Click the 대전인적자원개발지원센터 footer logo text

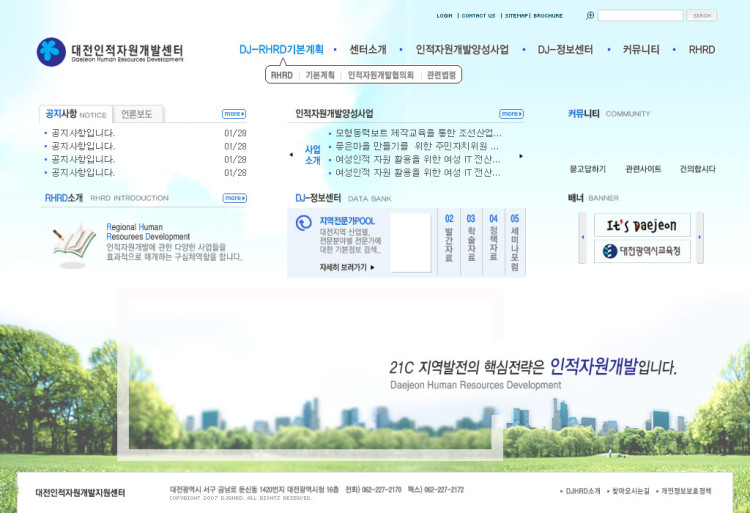click(x=80, y=492)
